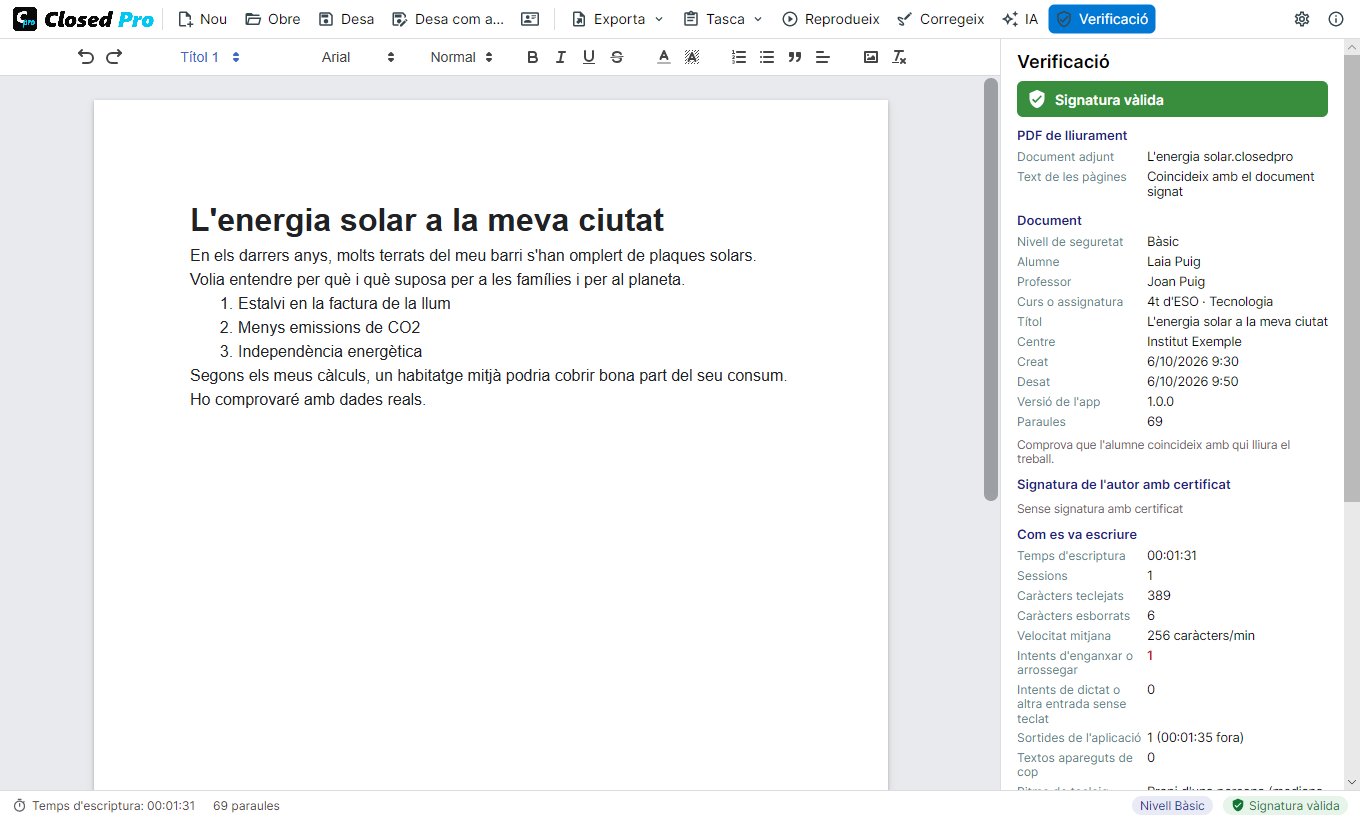Open the Títol 1 heading style dropdown
This screenshot has width=1360, height=820.
point(210,57)
